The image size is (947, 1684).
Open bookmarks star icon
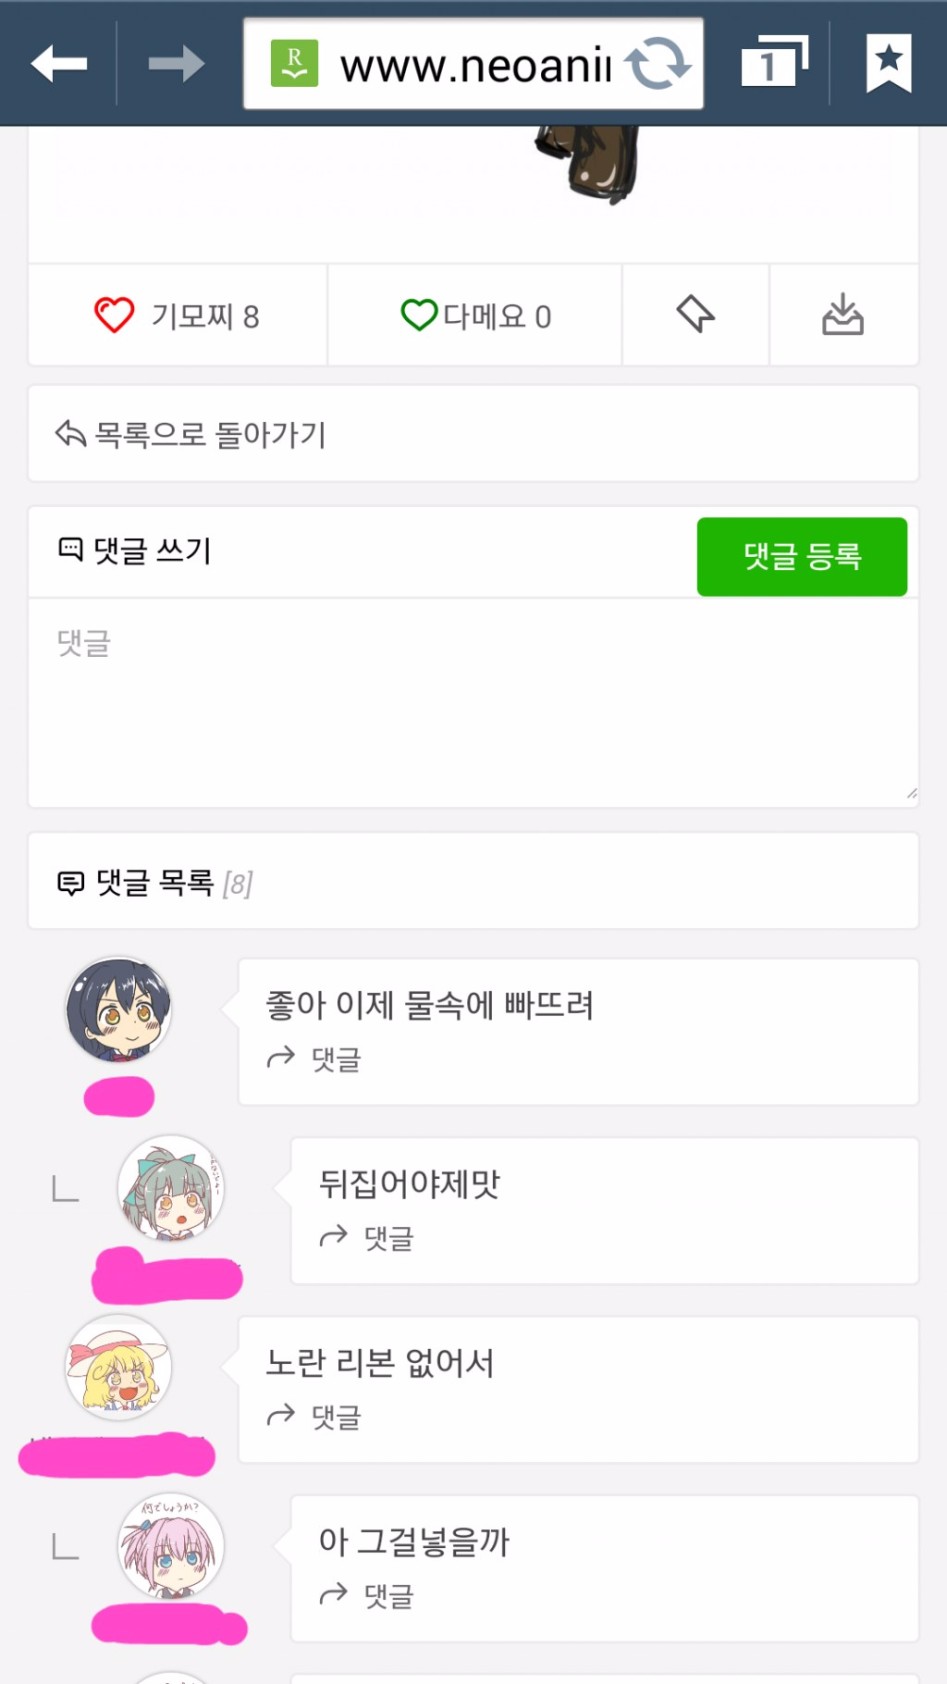coord(888,62)
